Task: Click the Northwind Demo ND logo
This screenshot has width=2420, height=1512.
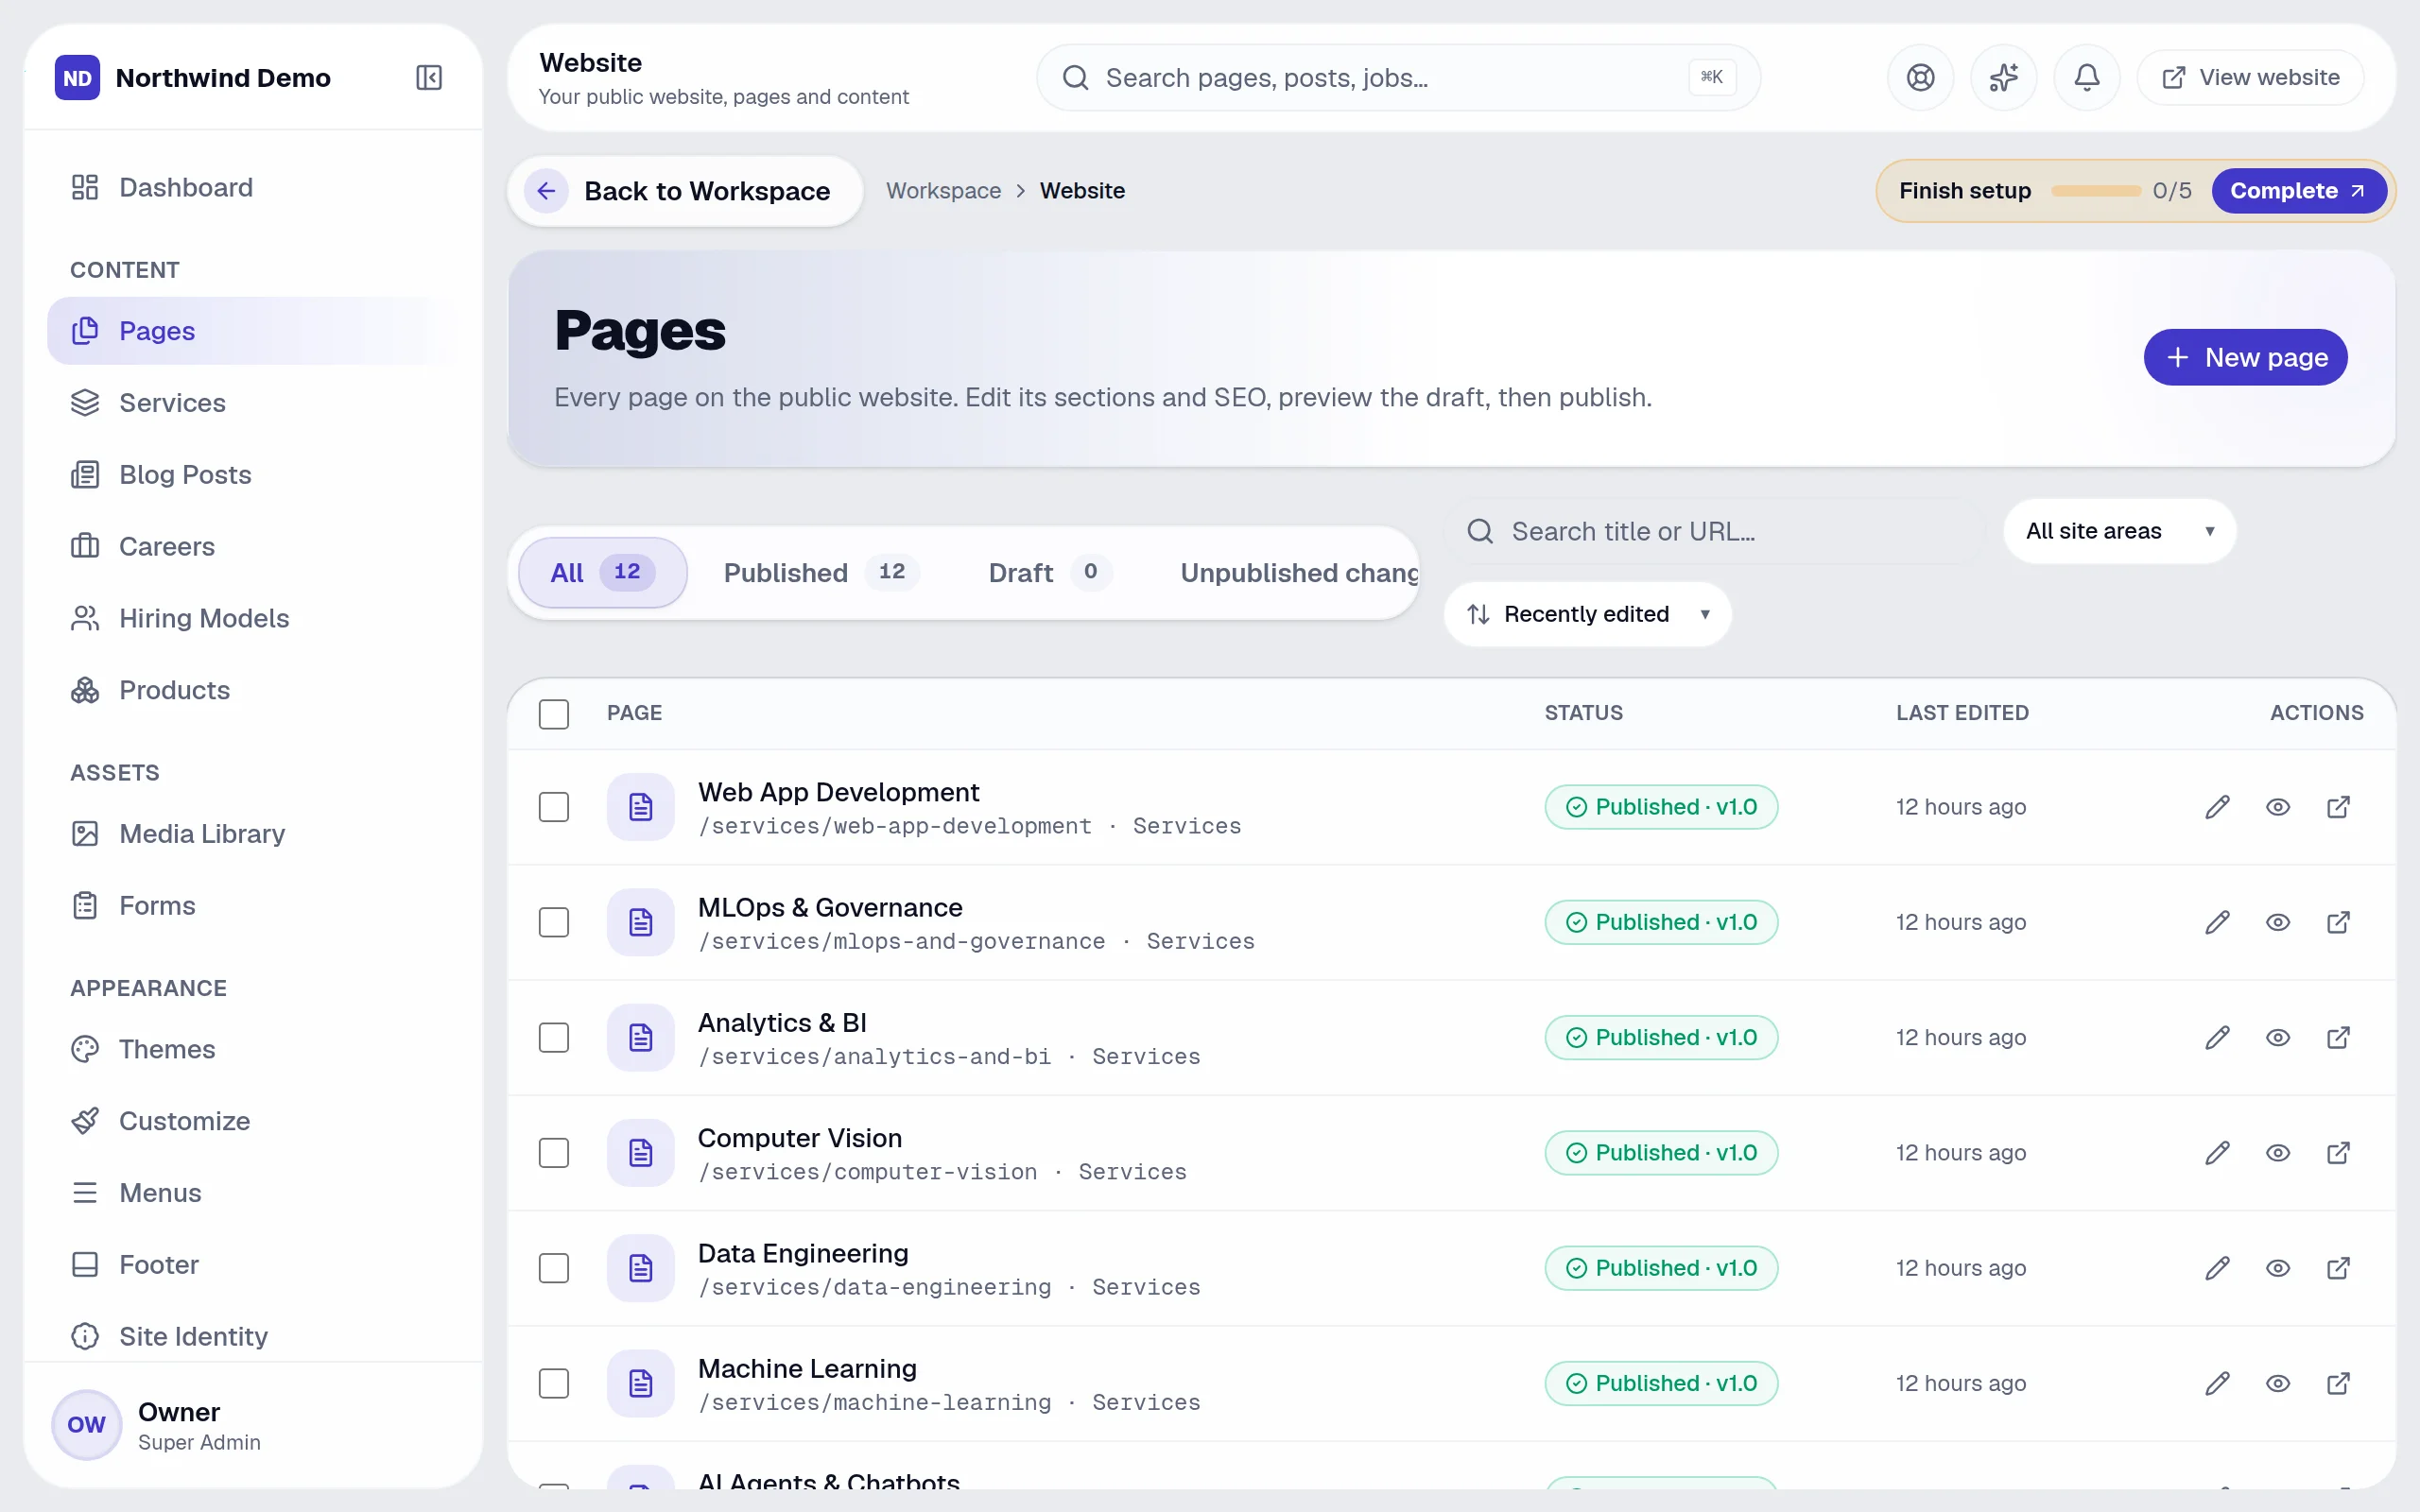Action: 77,77
